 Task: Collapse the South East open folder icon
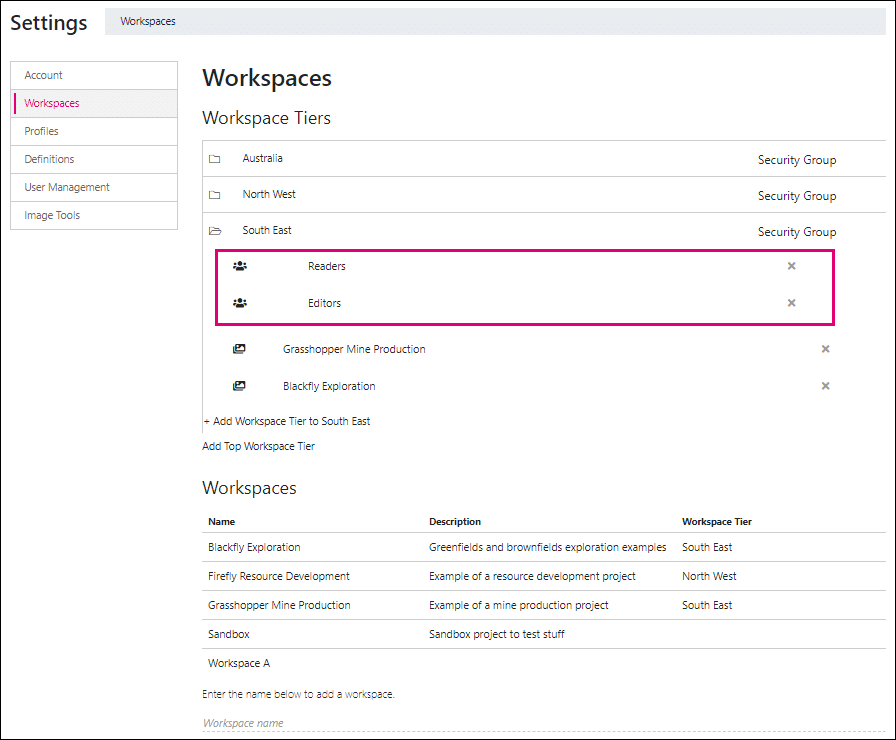[x=215, y=231]
